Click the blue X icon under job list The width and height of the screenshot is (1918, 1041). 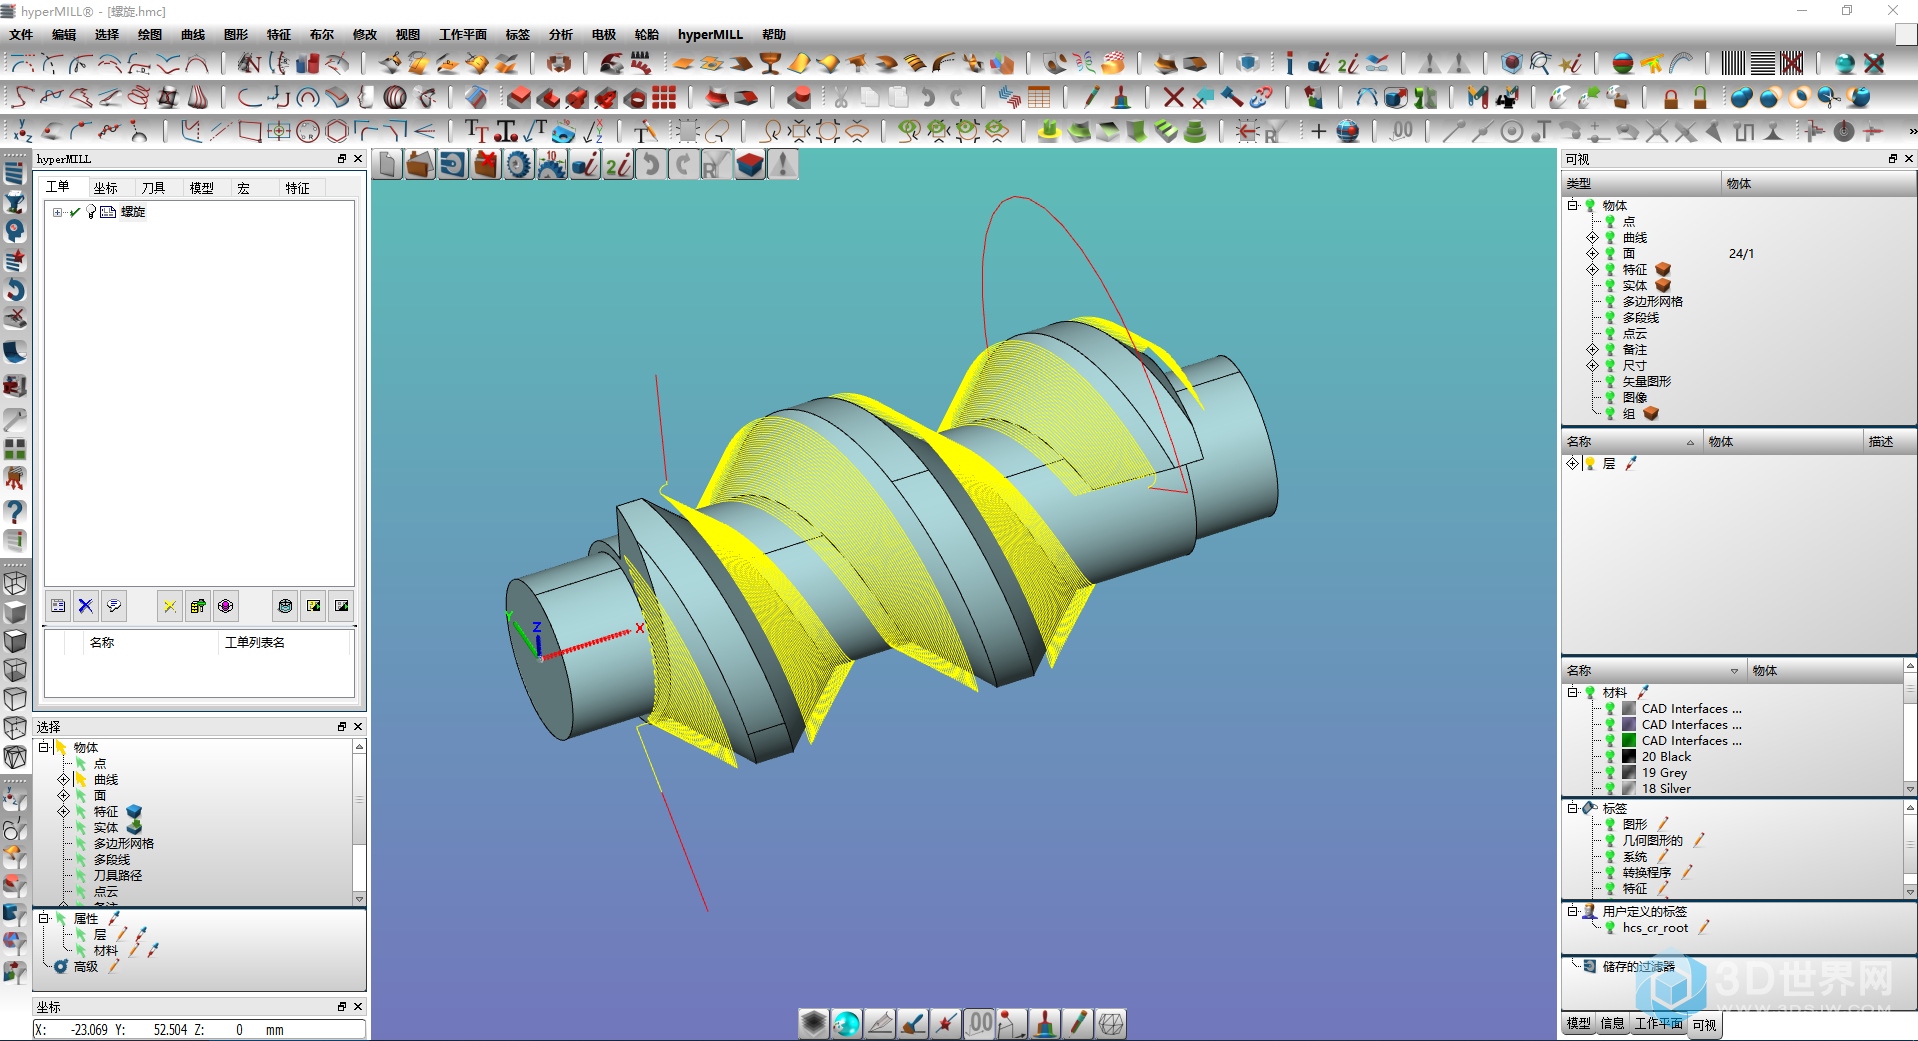86,606
